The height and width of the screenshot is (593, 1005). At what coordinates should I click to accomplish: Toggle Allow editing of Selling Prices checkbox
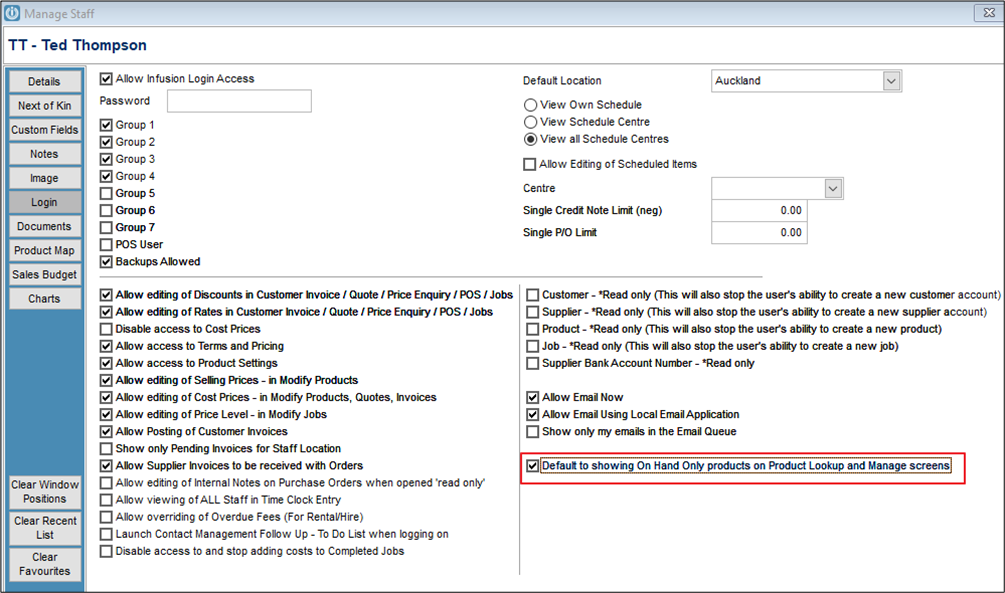(x=106, y=381)
